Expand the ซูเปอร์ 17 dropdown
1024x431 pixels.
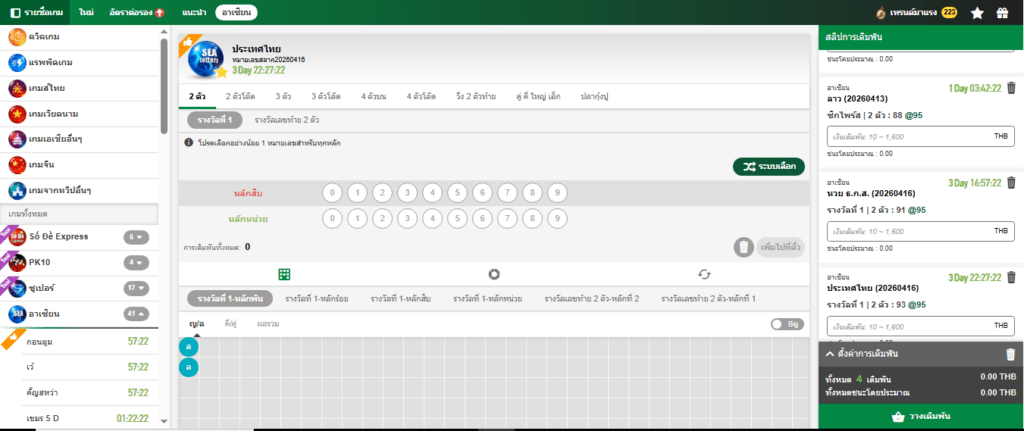(136, 288)
